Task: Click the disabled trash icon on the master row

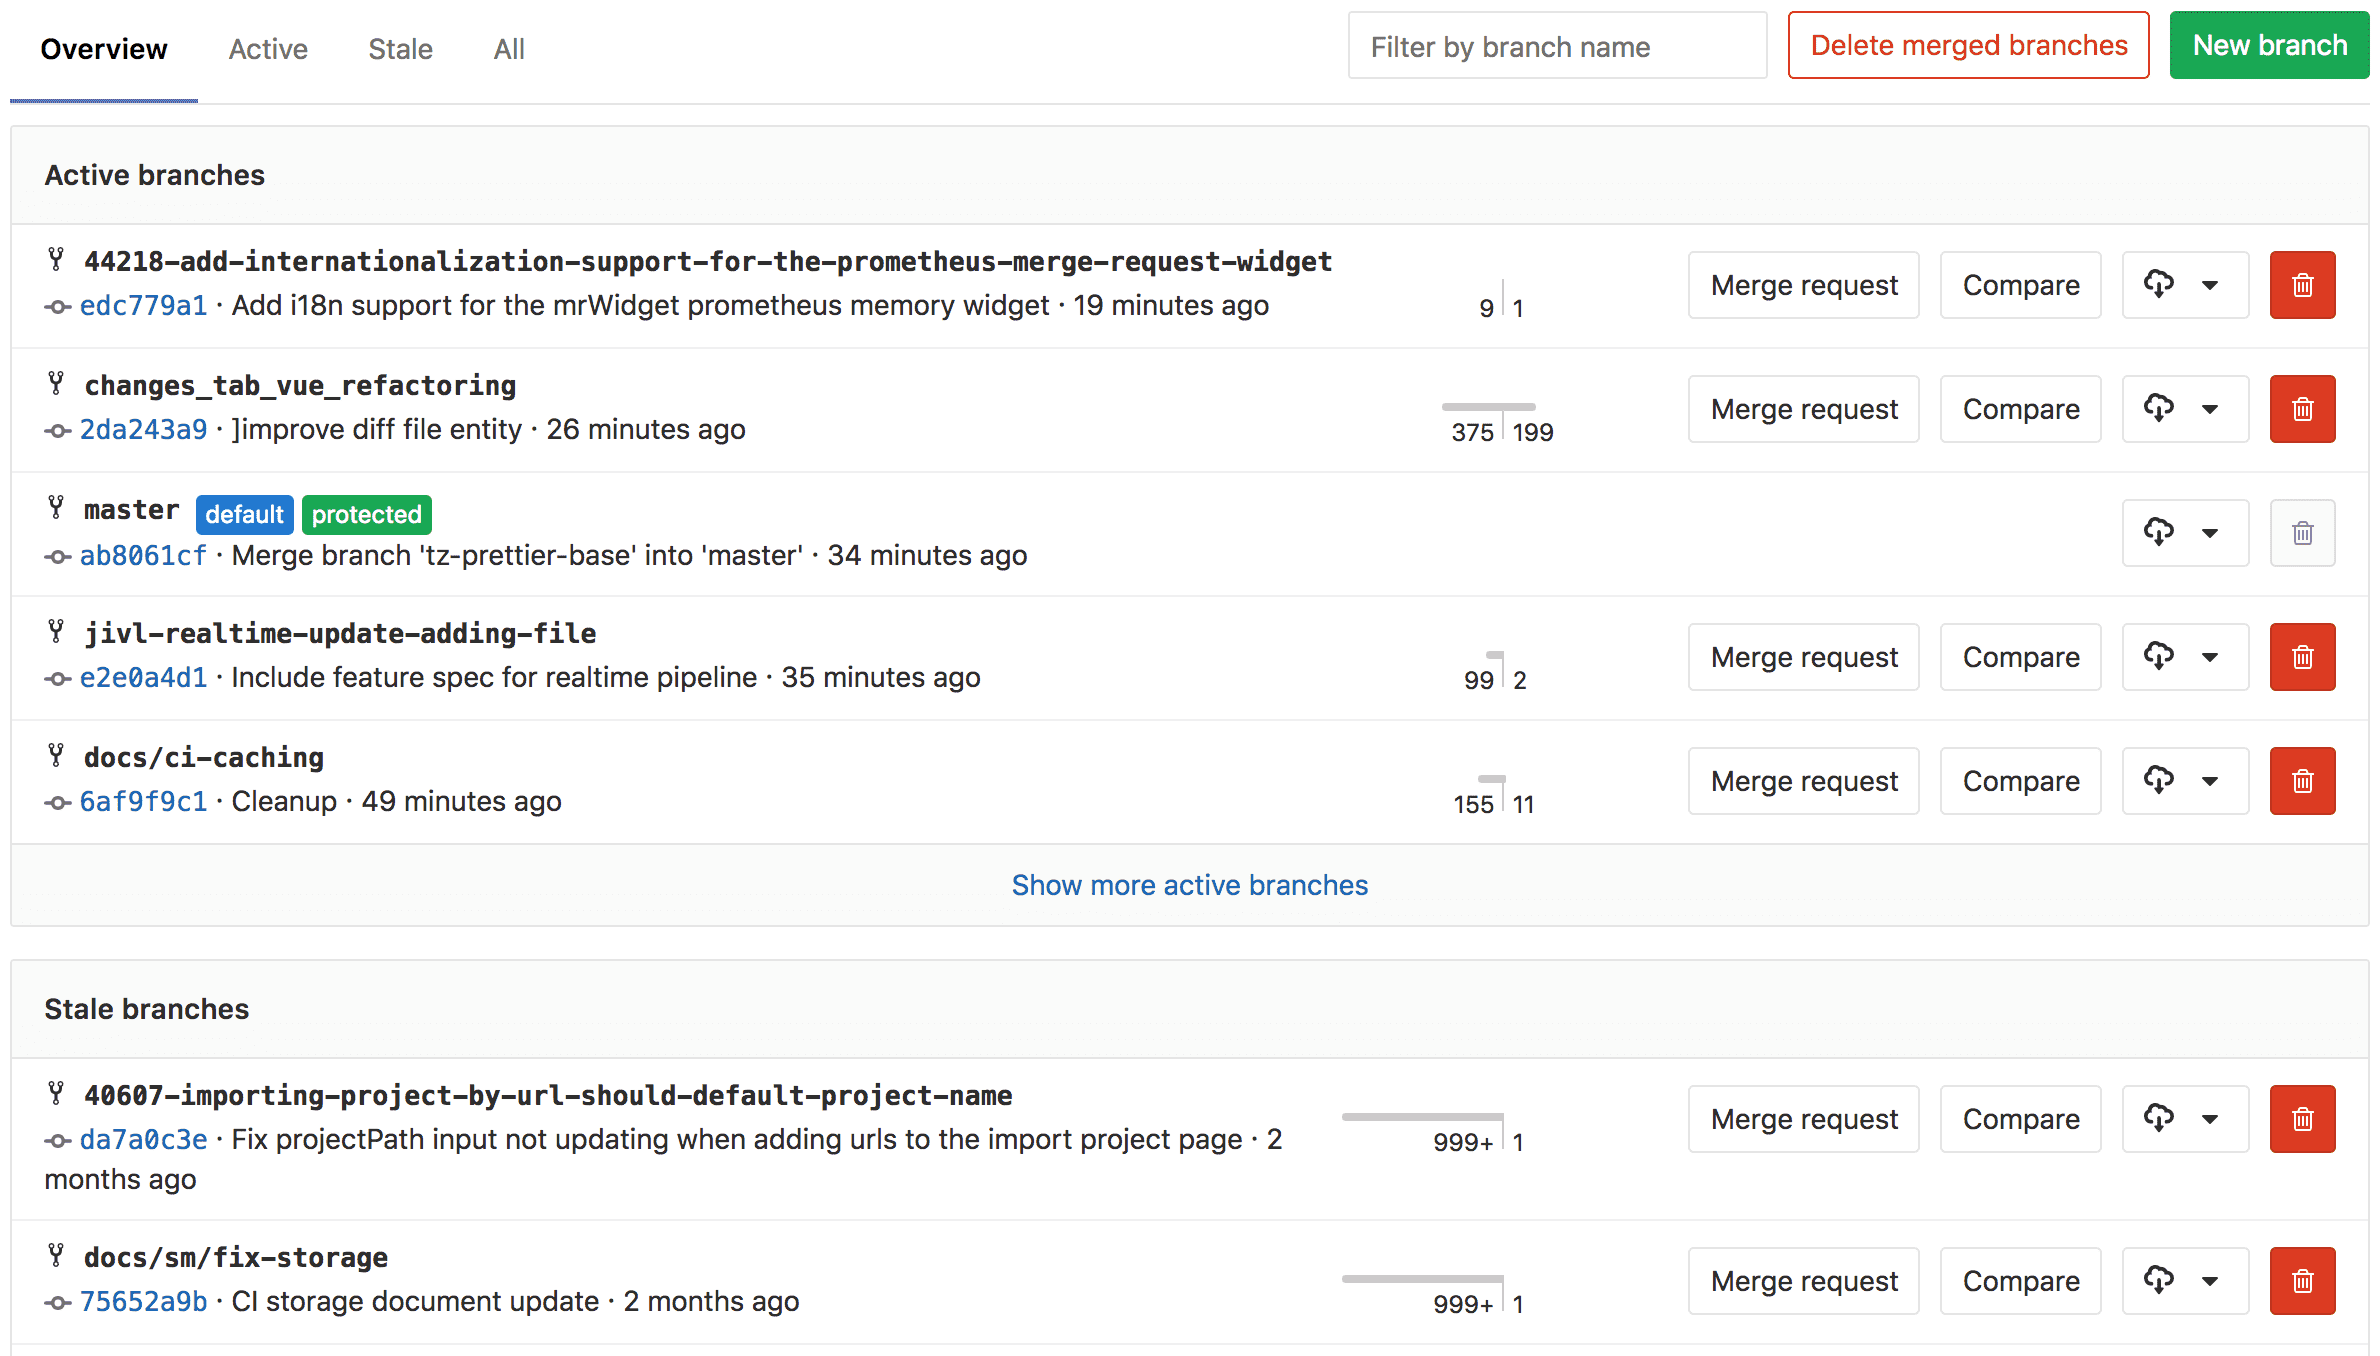Action: pyautogui.click(x=2302, y=533)
